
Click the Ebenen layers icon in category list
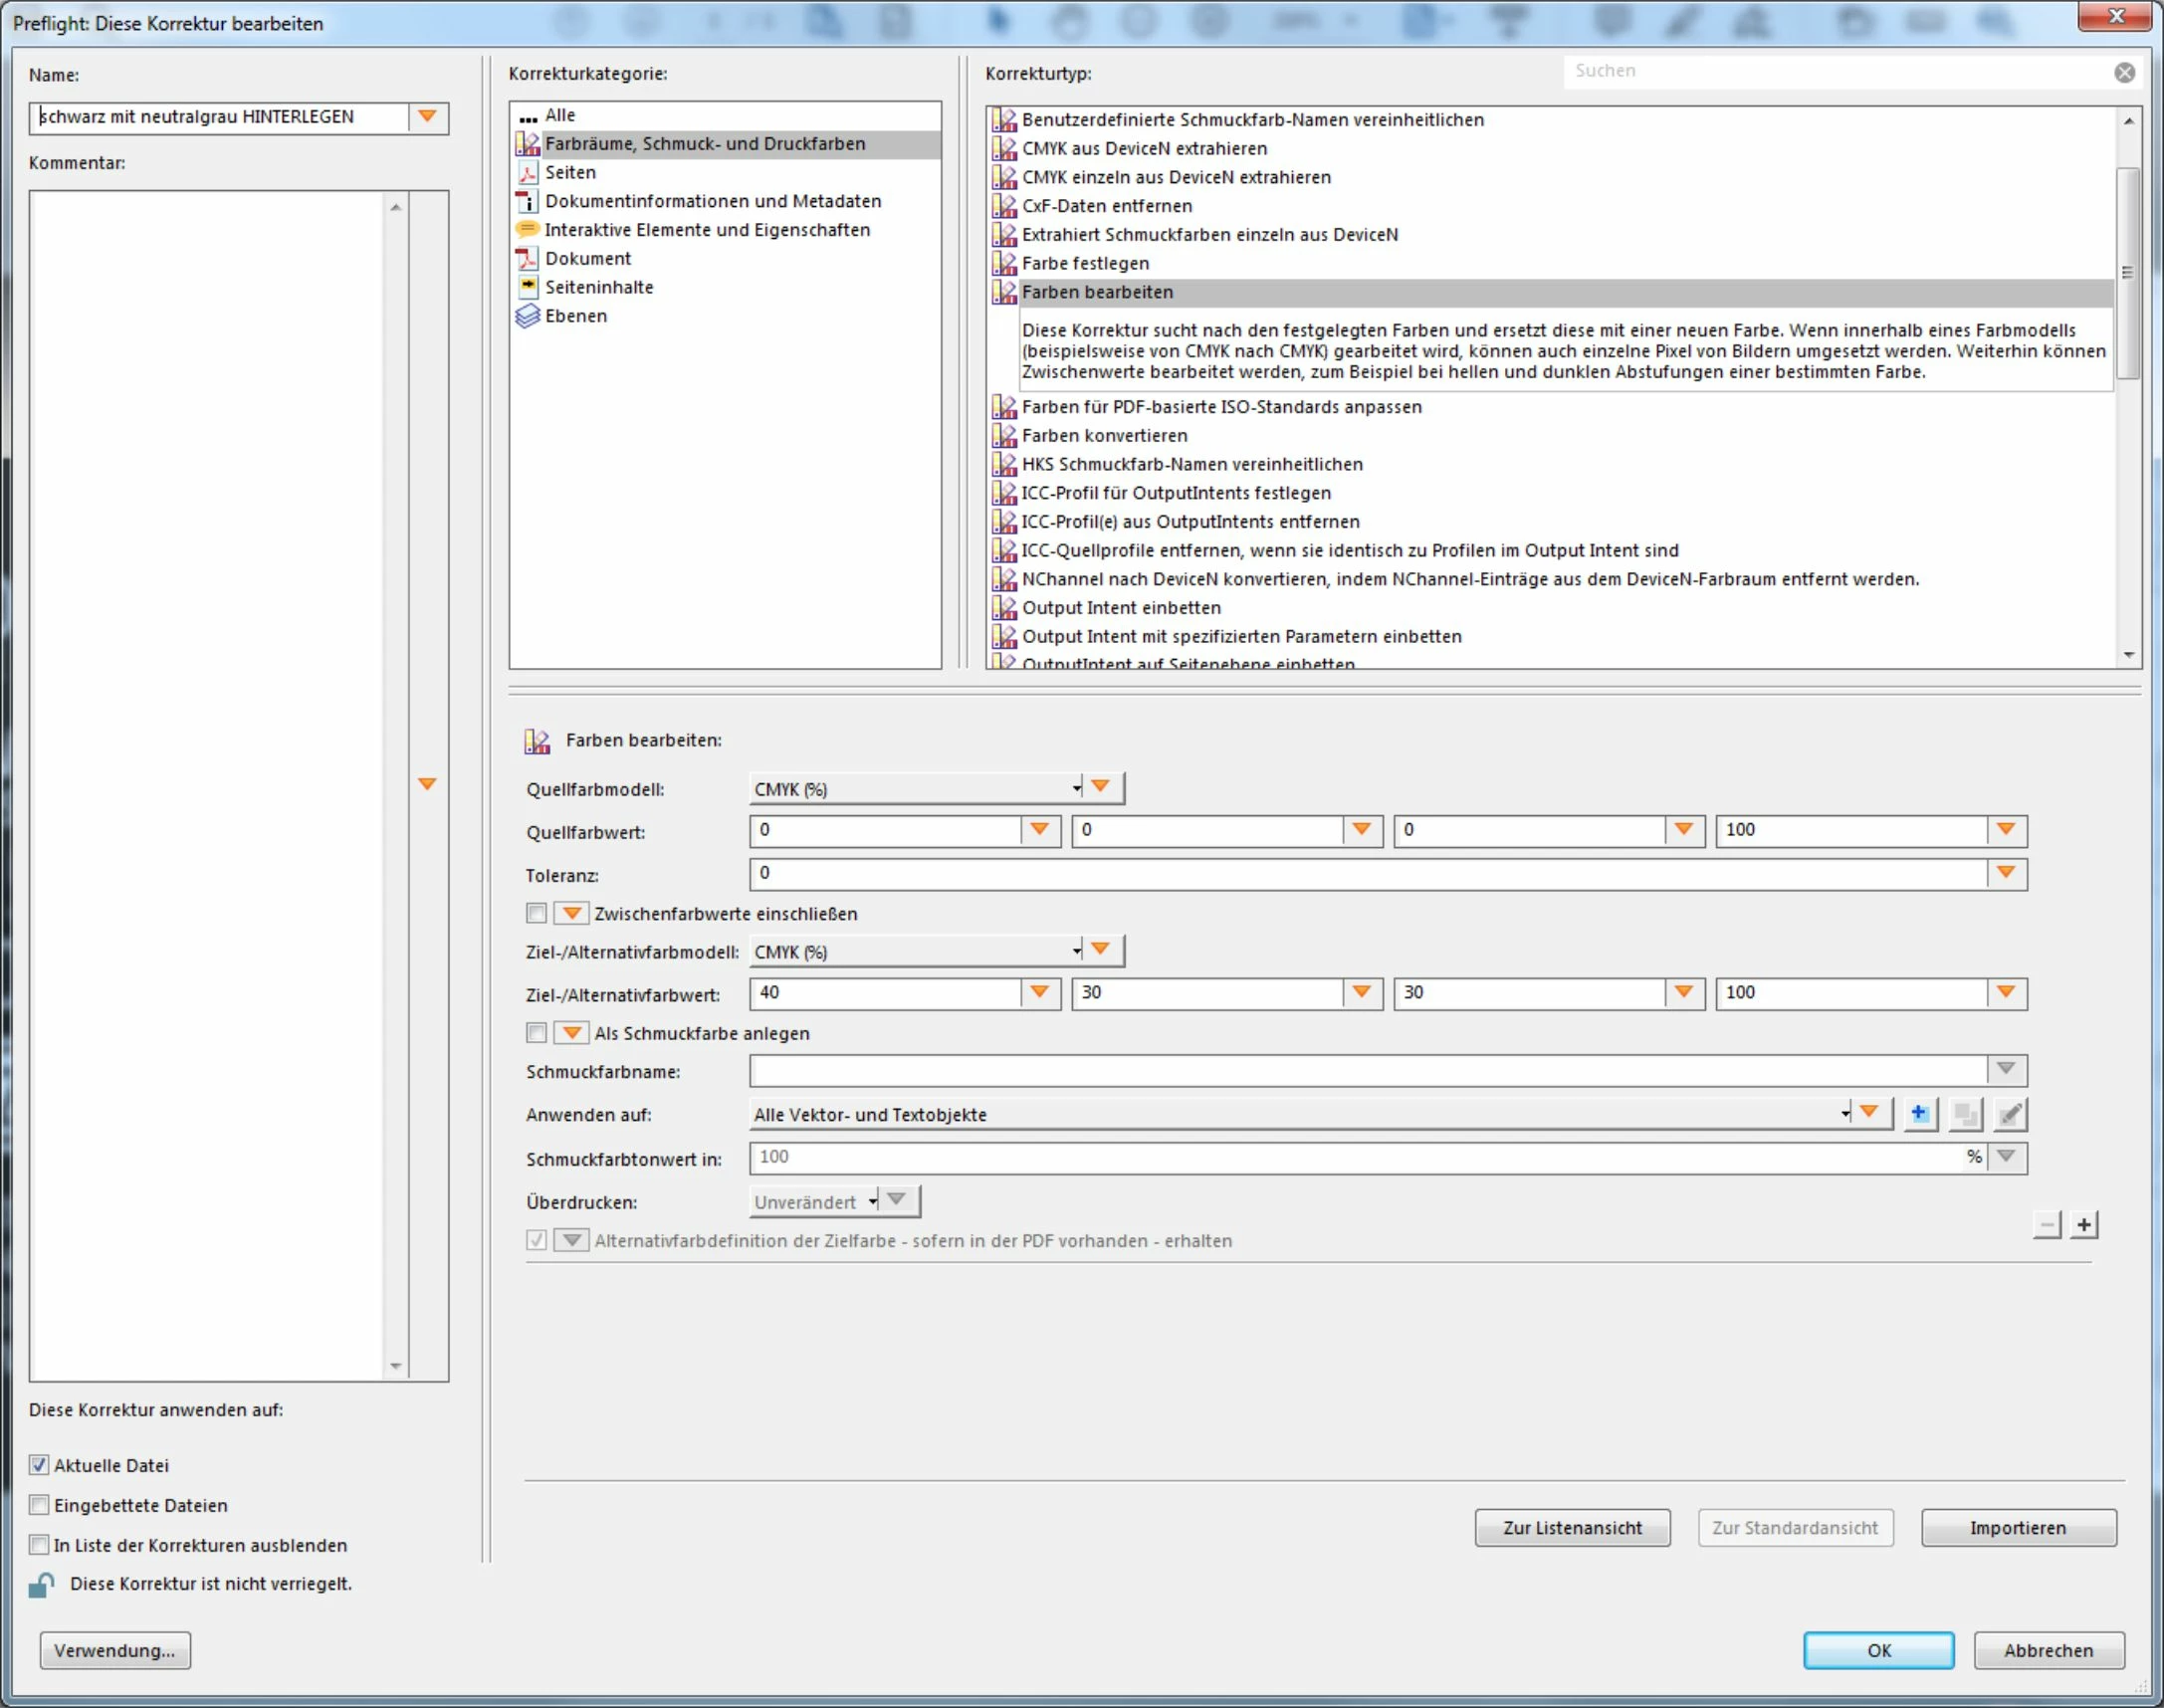[527, 316]
